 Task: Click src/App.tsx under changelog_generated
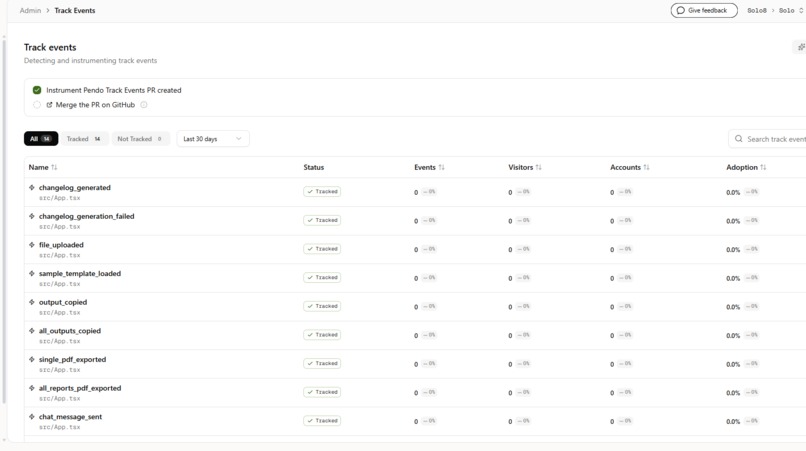60,198
